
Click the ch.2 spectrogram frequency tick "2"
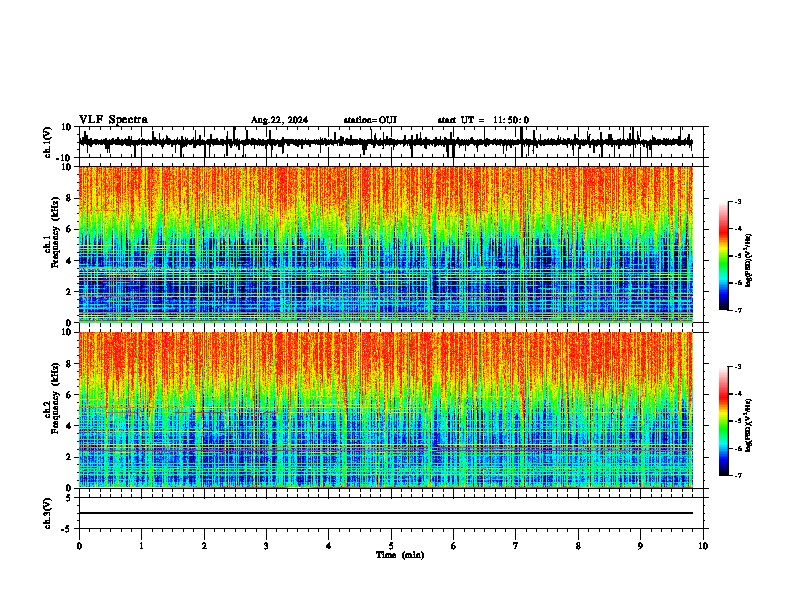coord(69,457)
